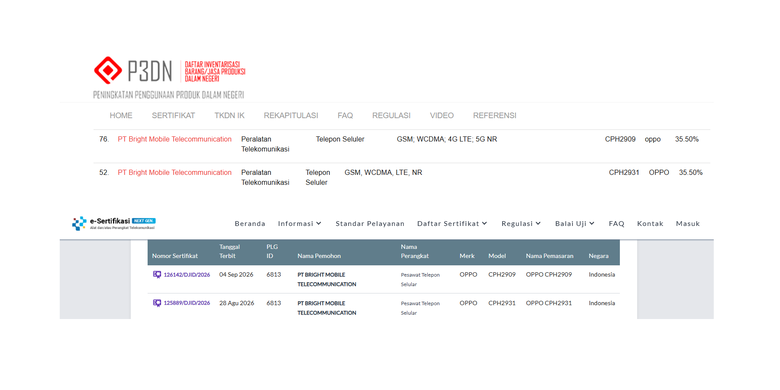Open certificate icon for 125889/DJID/2026
This screenshot has width=780, height=390.
(157, 302)
